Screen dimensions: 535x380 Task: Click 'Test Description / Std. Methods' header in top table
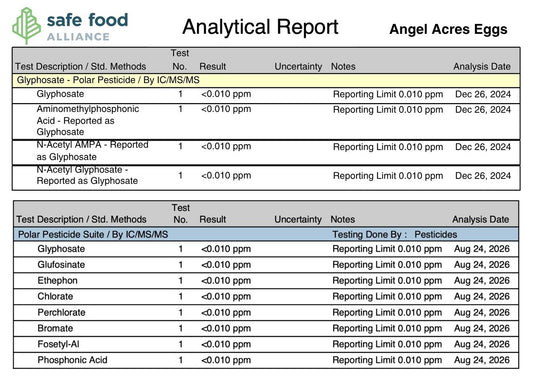81,67
